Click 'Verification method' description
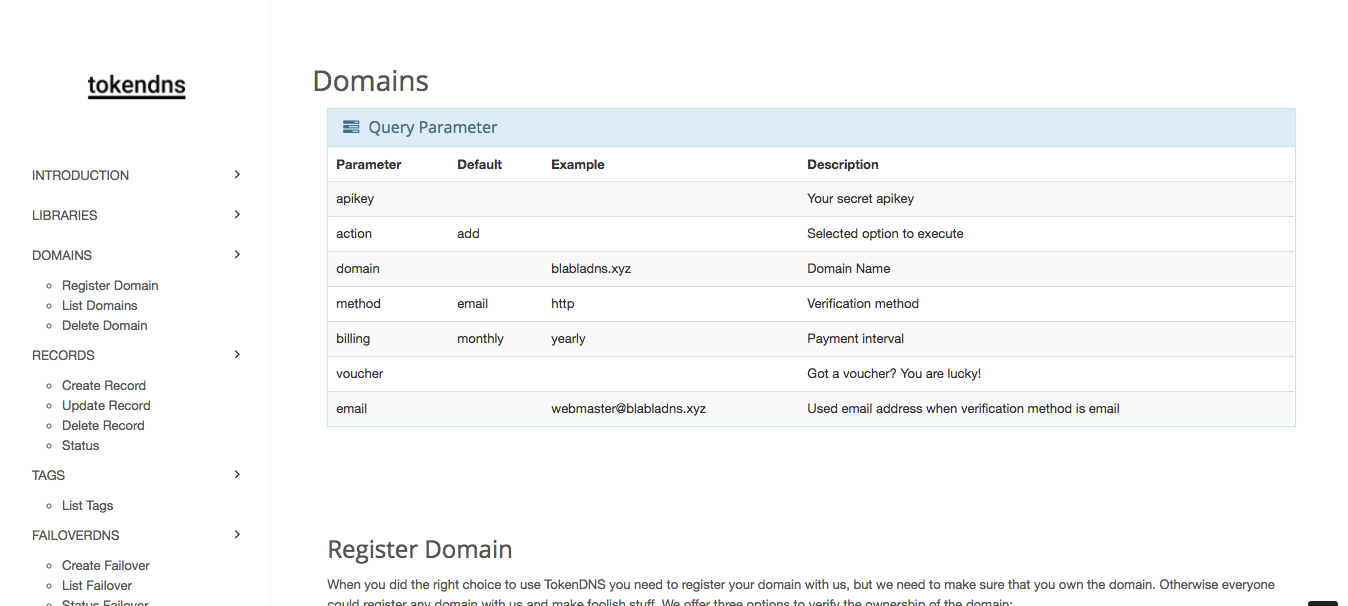 [863, 303]
